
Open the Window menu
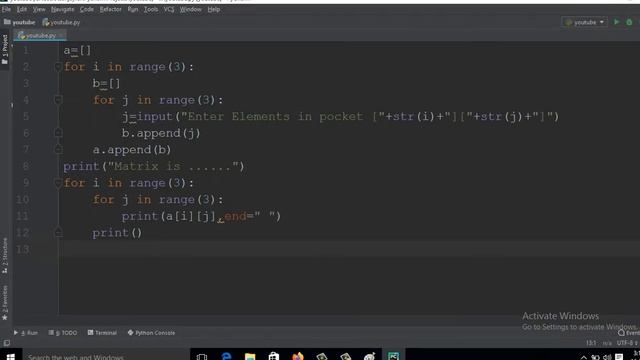(191, 9)
